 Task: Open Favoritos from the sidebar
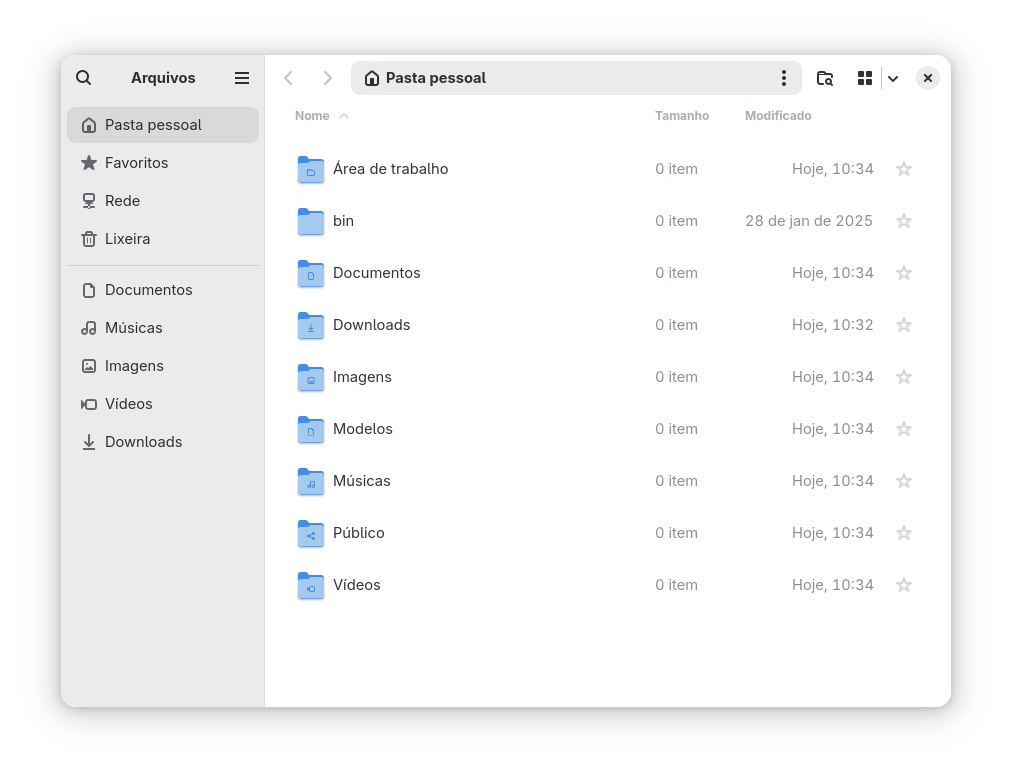[x=134, y=163]
